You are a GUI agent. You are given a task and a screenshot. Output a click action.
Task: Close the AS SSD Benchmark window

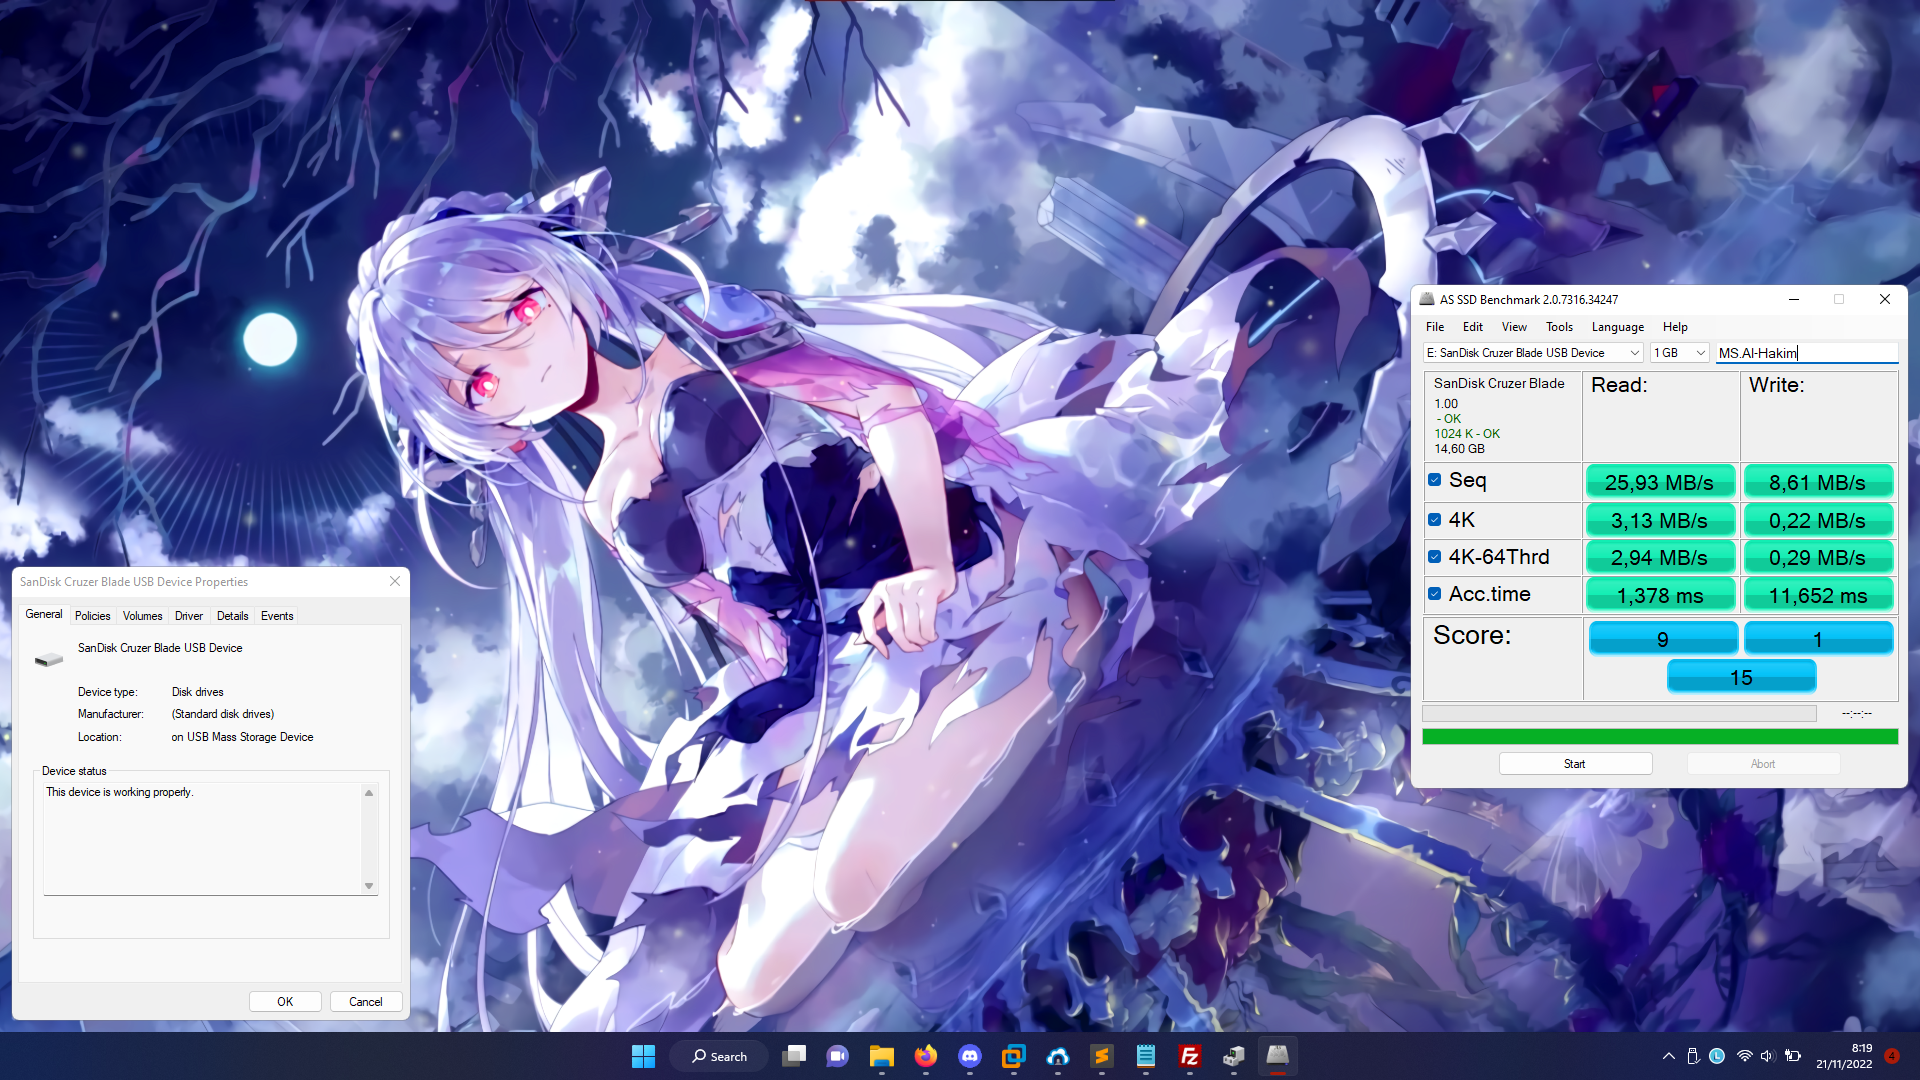(1885, 299)
